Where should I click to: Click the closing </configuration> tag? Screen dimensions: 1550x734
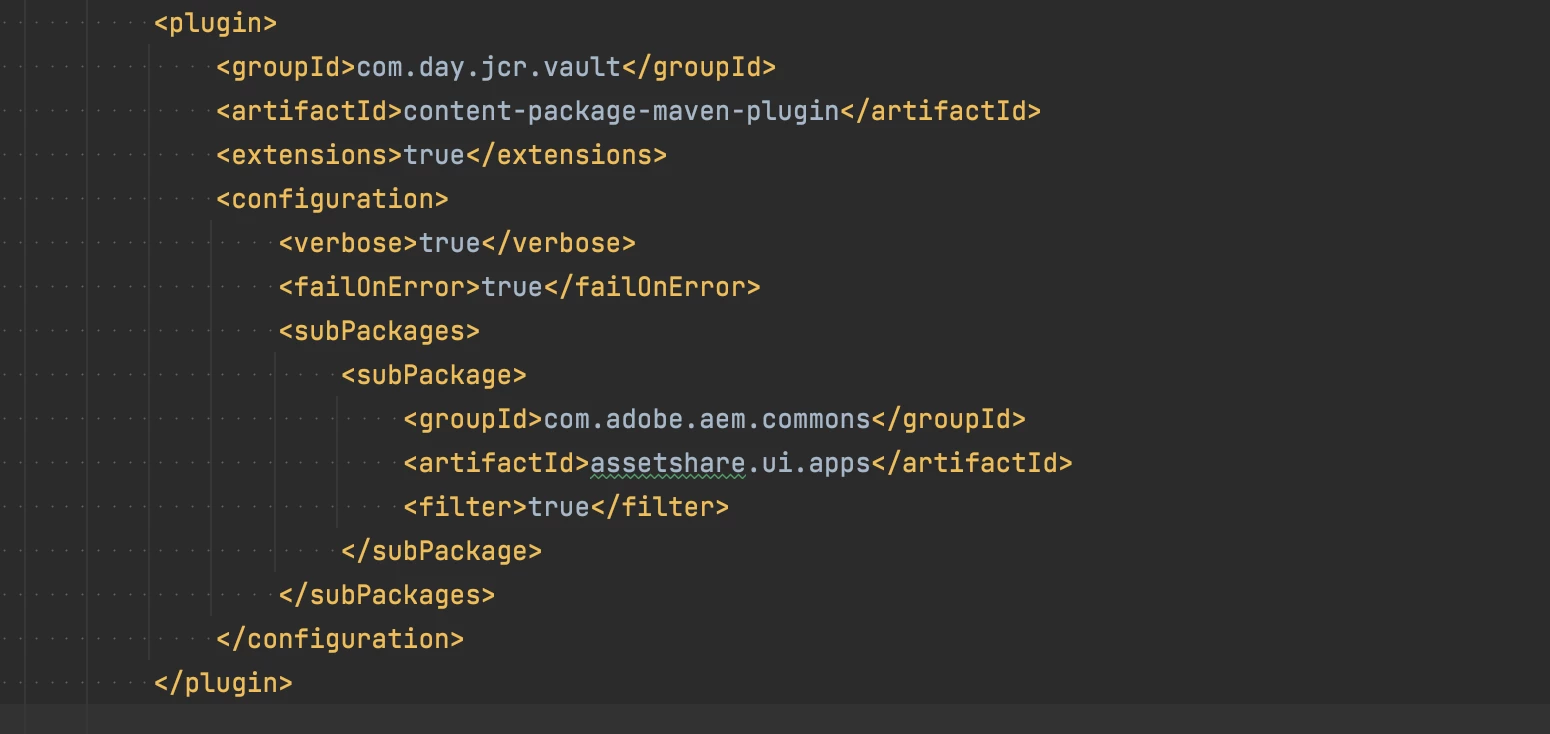point(340,639)
